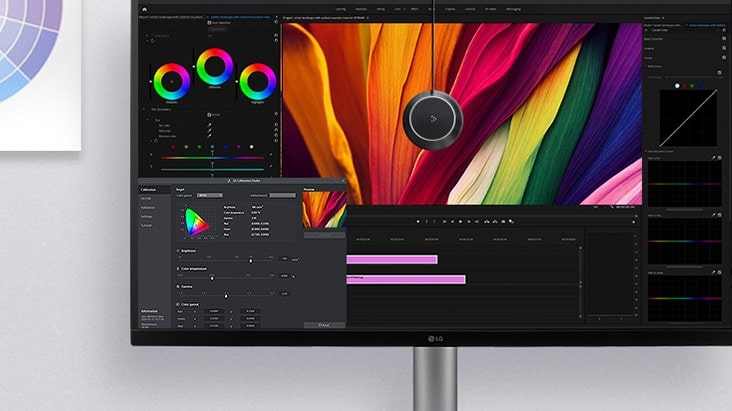Open the Effects workspace tab
Image resolution: width=732 pixels, height=411 pixels.
tap(415, 9)
